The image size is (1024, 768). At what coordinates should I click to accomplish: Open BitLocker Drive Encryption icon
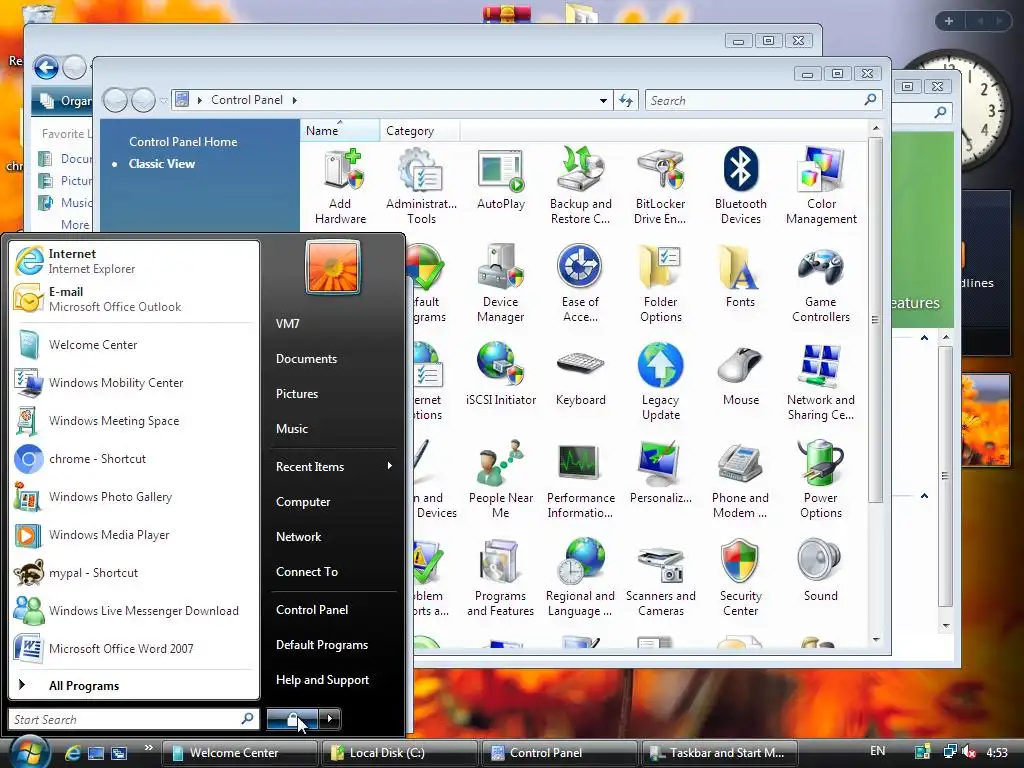(660, 186)
